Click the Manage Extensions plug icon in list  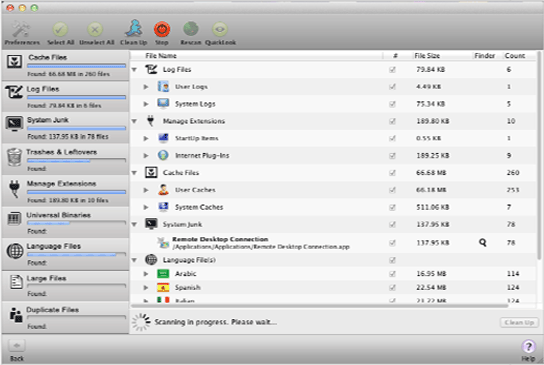[151, 120]
